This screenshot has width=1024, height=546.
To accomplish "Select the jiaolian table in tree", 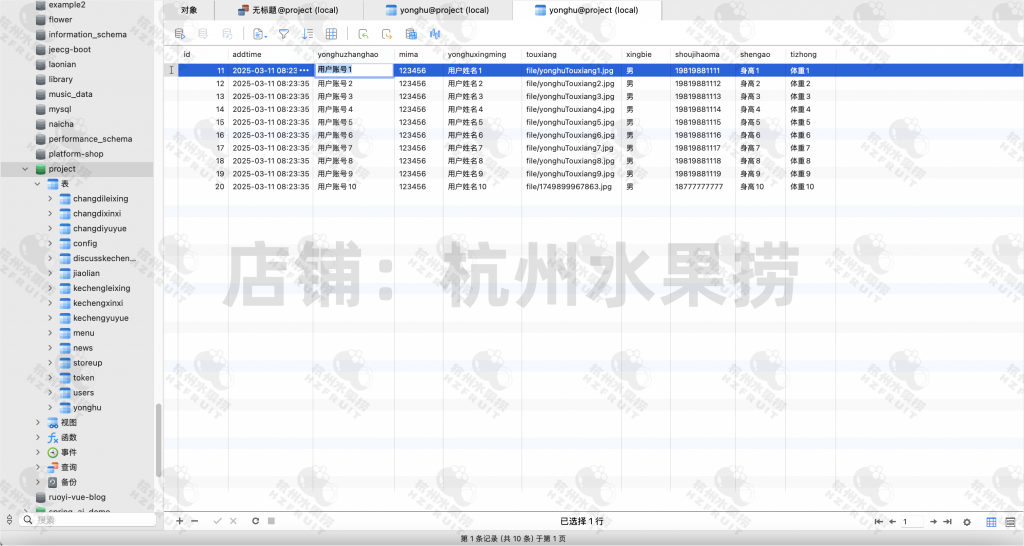I will 86,273.
